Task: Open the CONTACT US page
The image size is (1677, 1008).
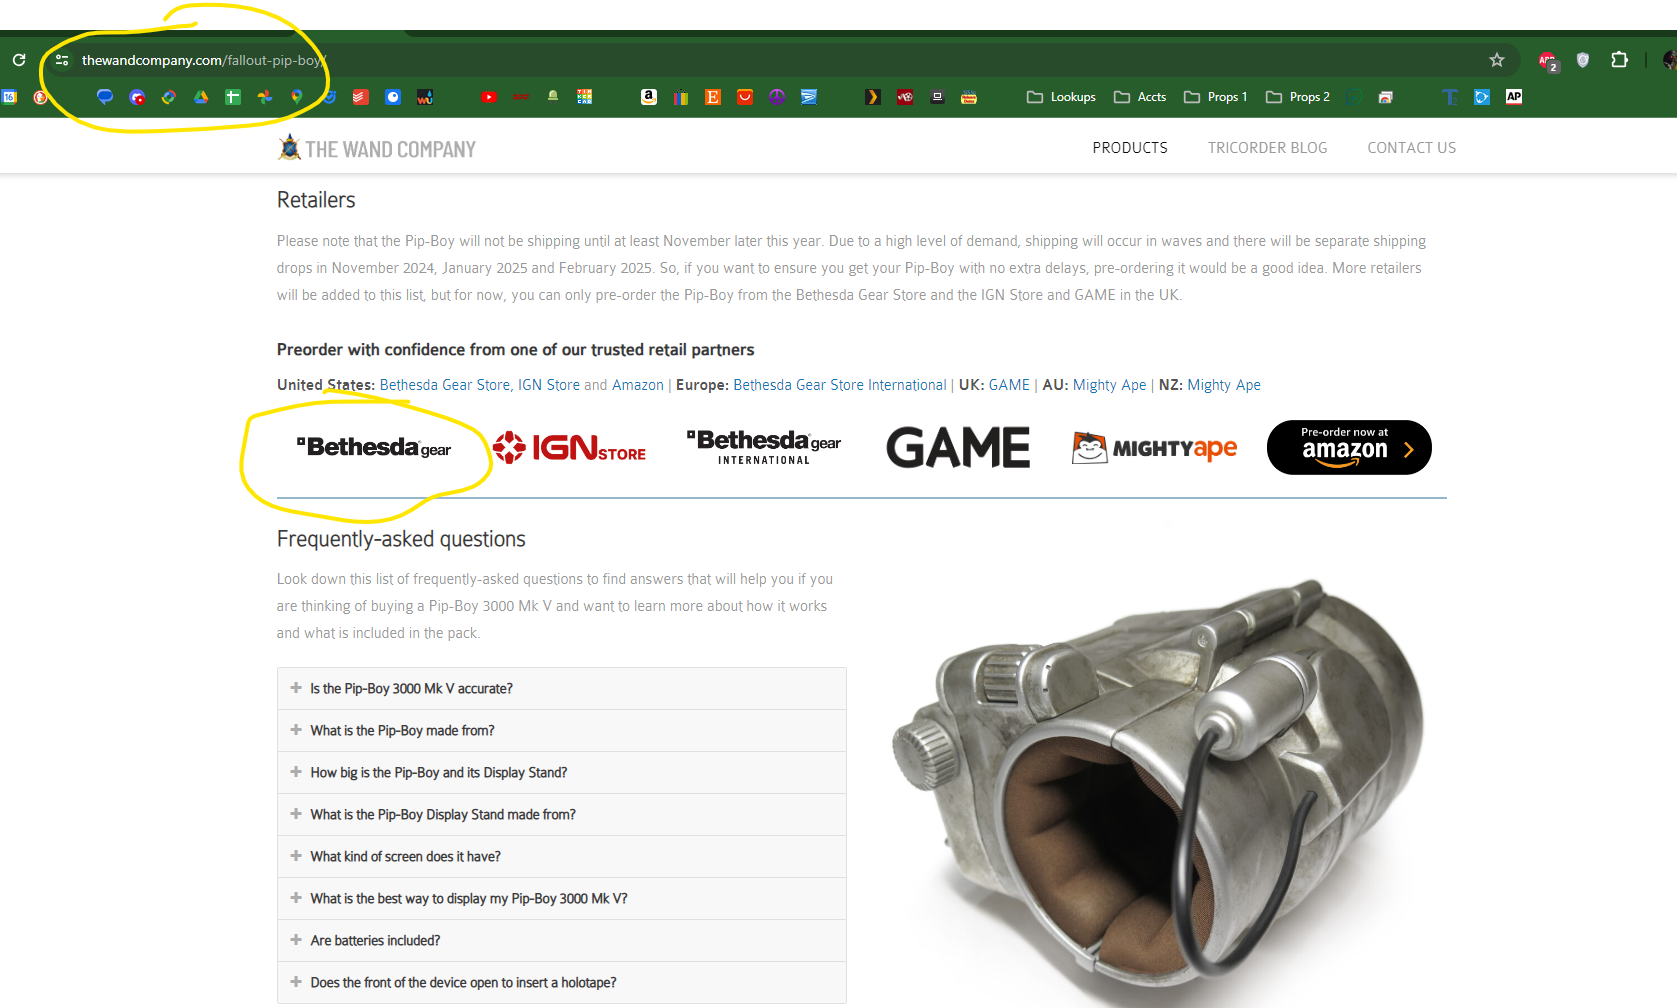Action: (x=1411, y=148)
